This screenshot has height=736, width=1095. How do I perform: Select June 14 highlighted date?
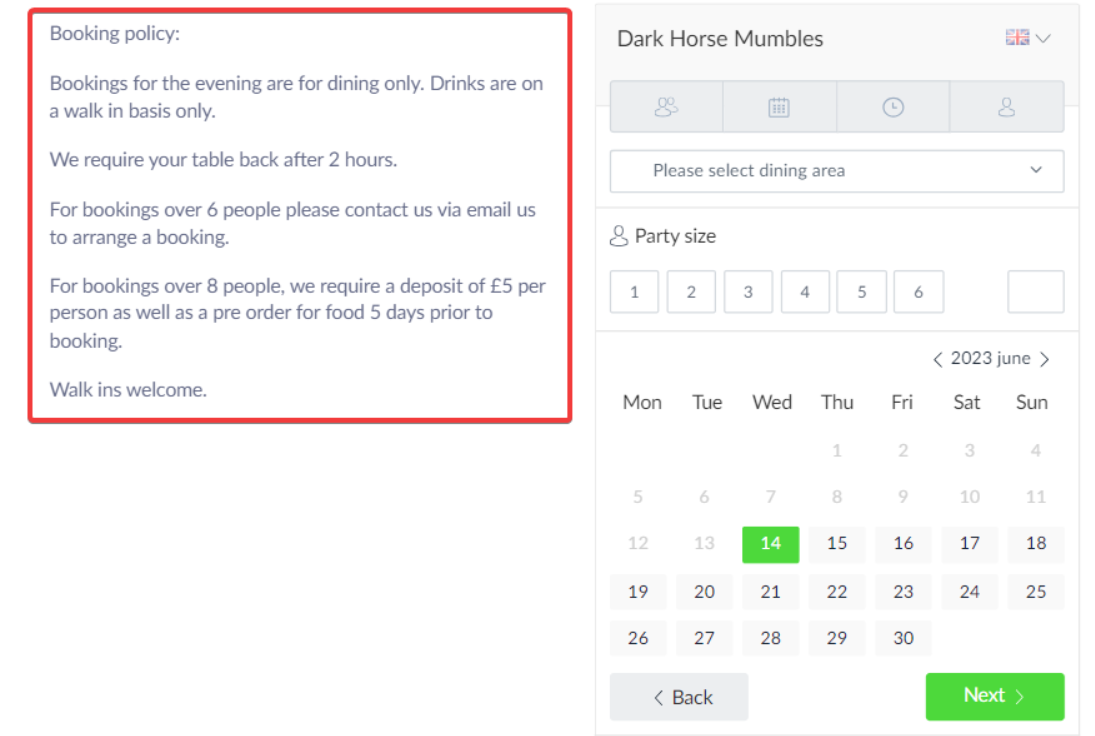770,544
